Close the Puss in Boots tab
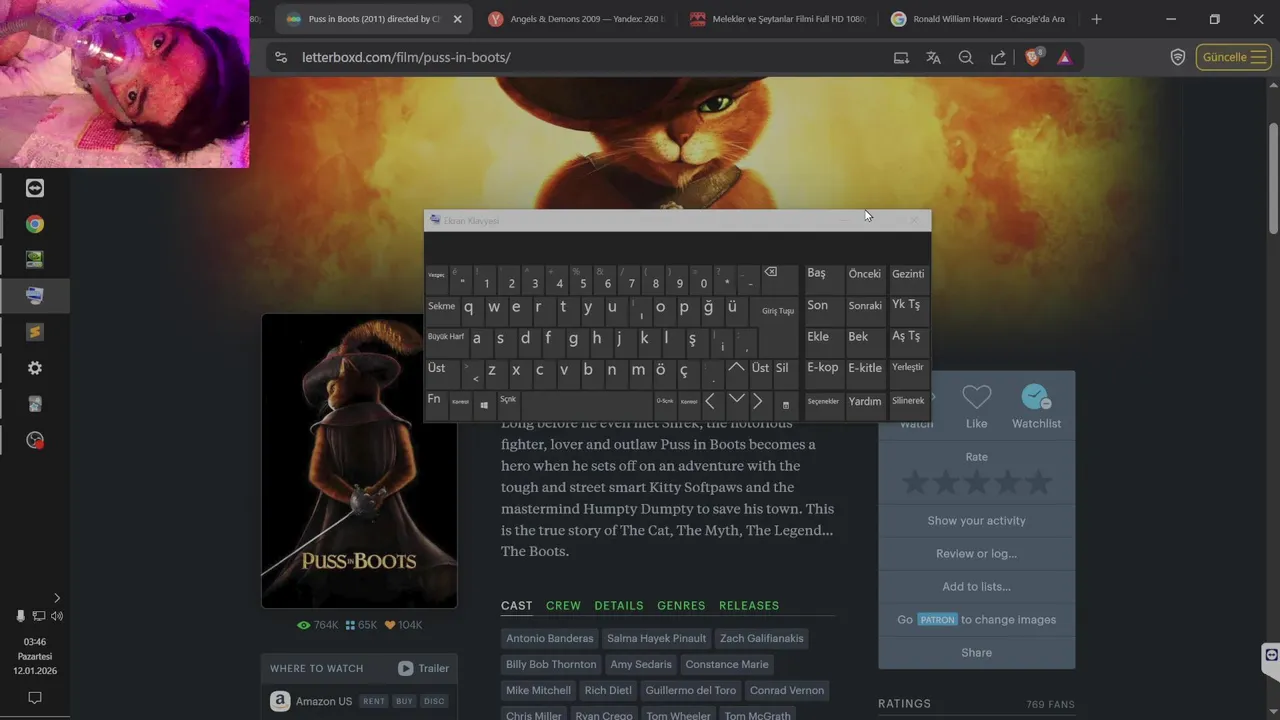This screenshot has height=720, width=1280. coord(458,19)
